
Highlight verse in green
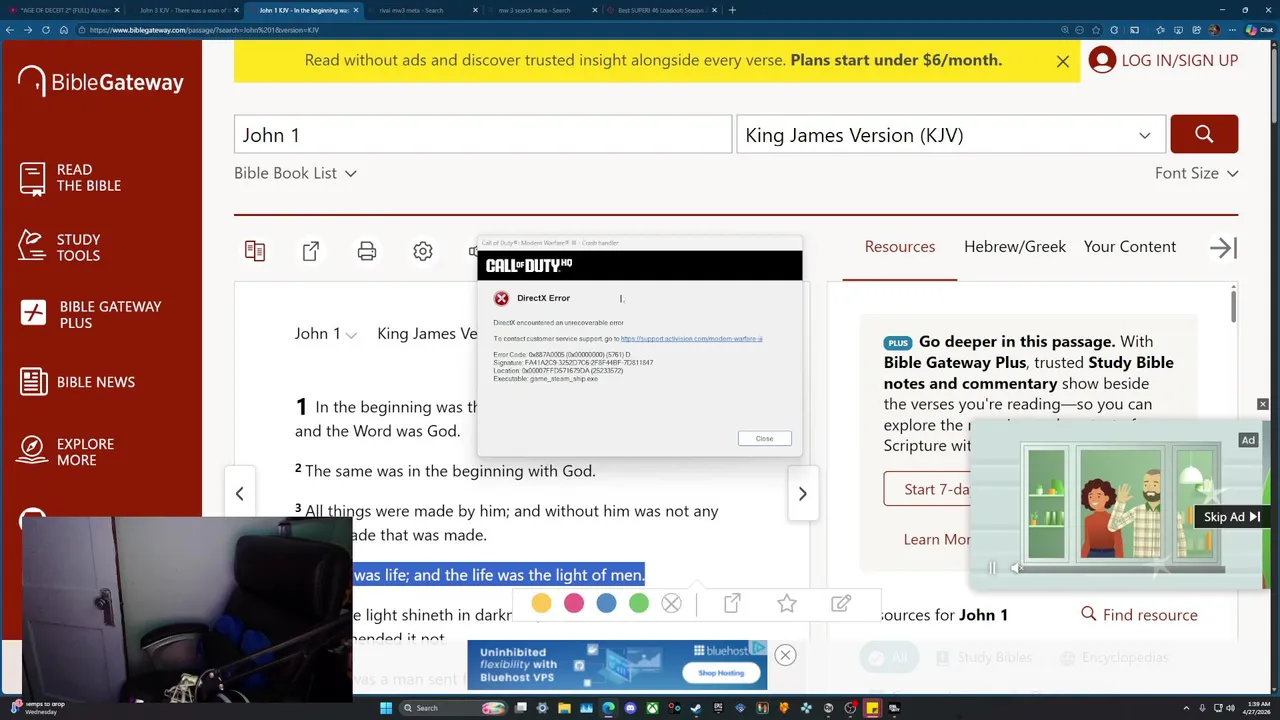(639, 603)
